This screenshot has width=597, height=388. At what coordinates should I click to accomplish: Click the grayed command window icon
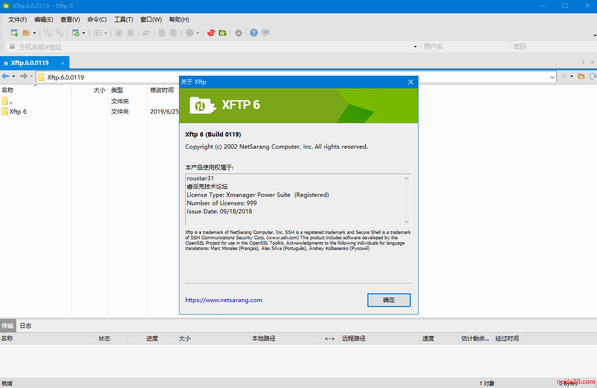coord(97,33)
